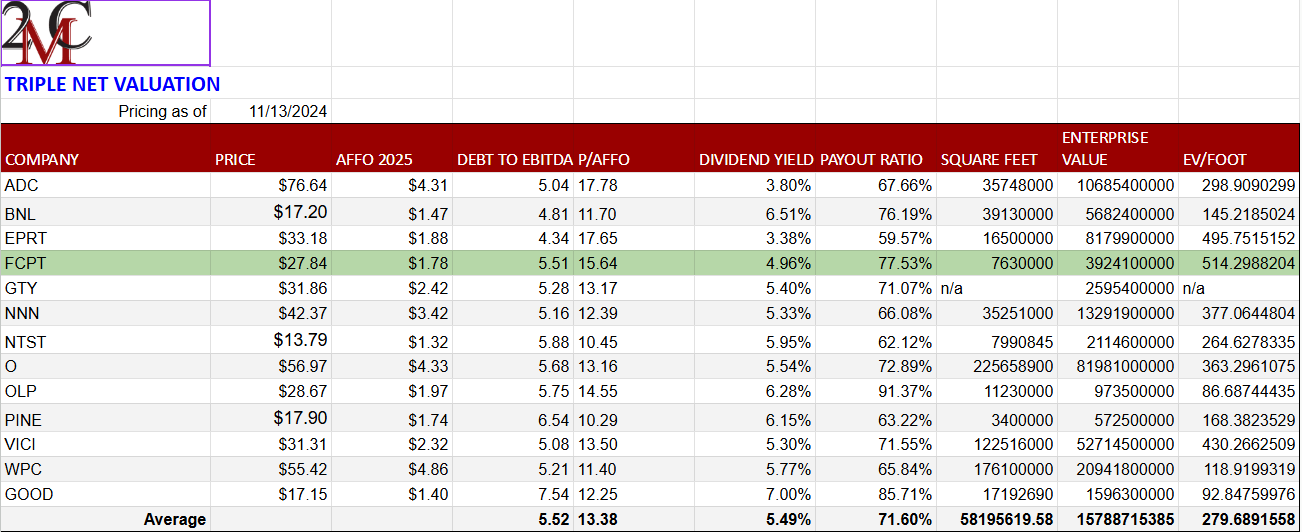1302x532 pixels.
Task: Select the Pricing as of label cell
Action: [163, 112]
